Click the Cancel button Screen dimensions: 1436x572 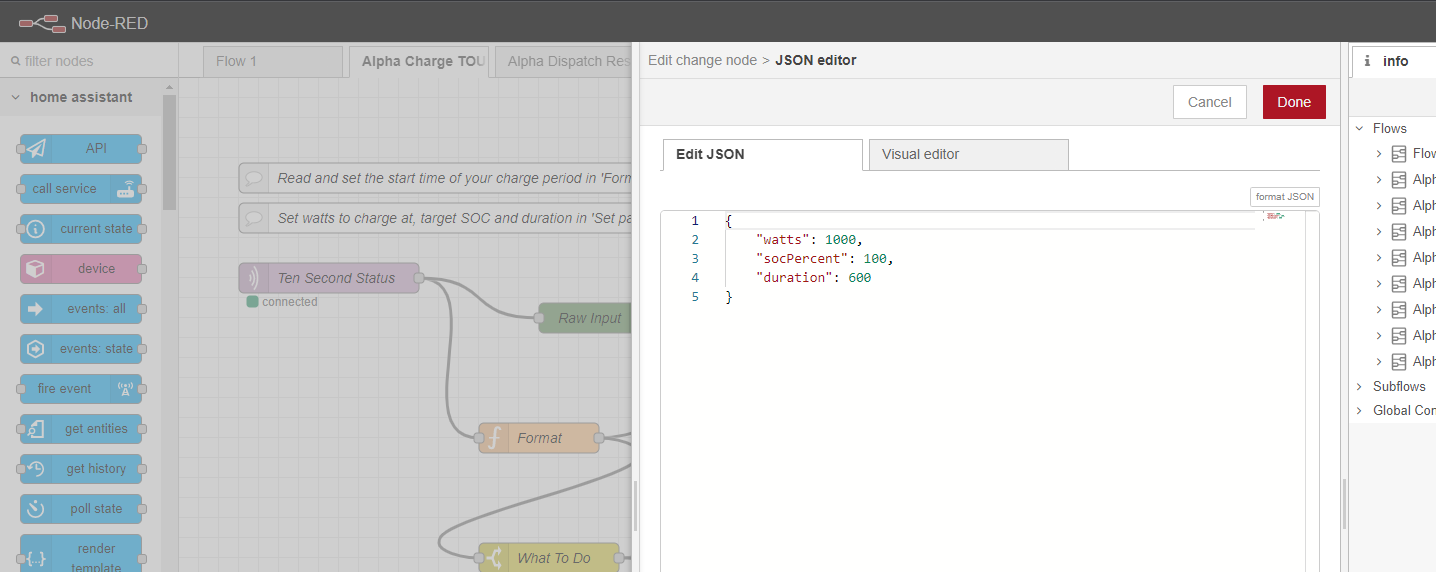point(1209,102)
